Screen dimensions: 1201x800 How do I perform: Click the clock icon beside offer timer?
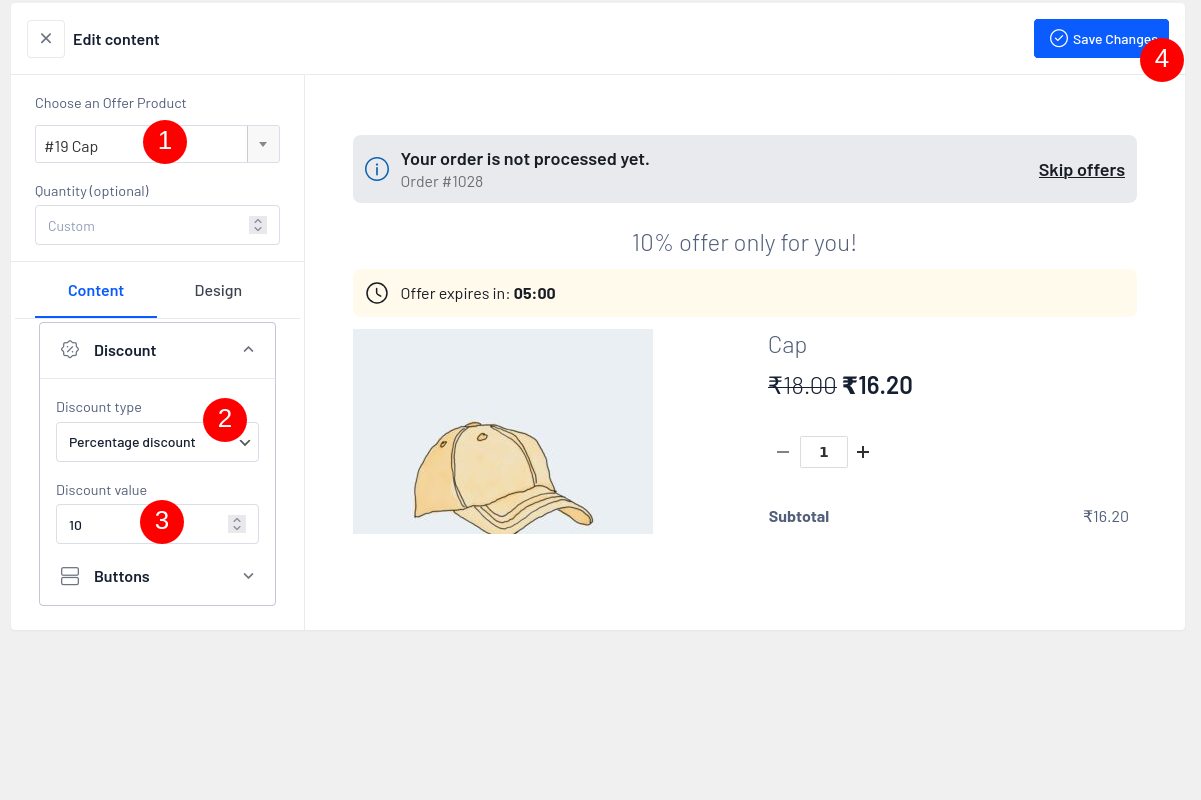coord(377,293)
